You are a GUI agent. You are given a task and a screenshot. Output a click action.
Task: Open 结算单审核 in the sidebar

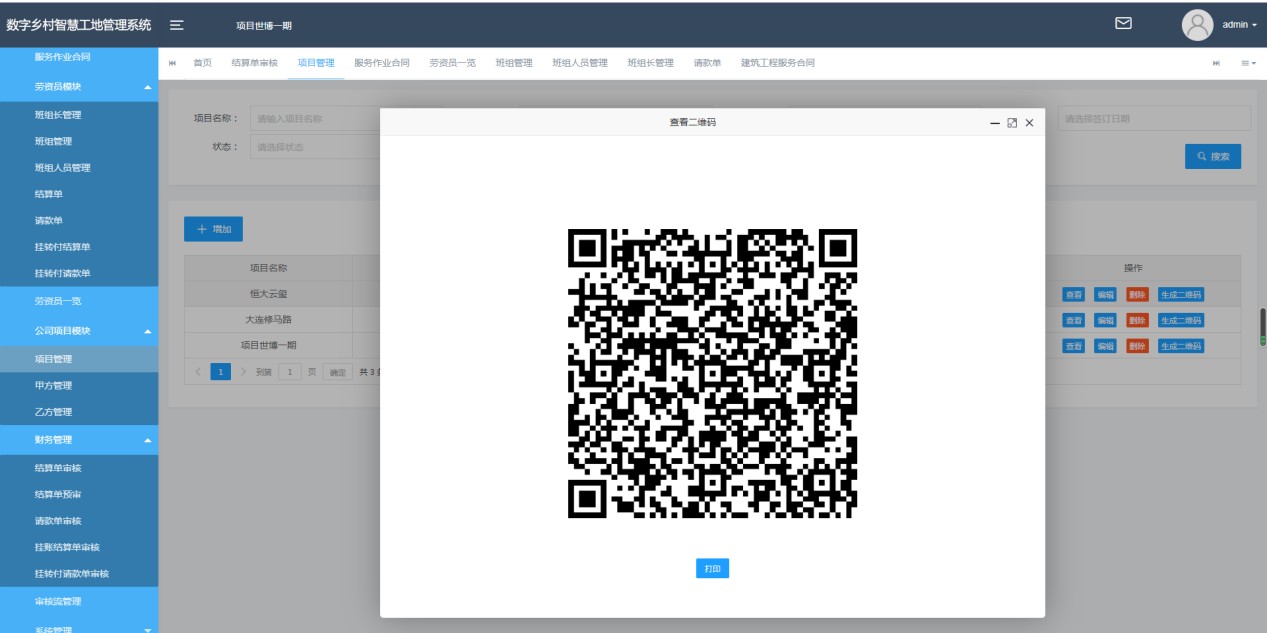click(x=79, y=468)
